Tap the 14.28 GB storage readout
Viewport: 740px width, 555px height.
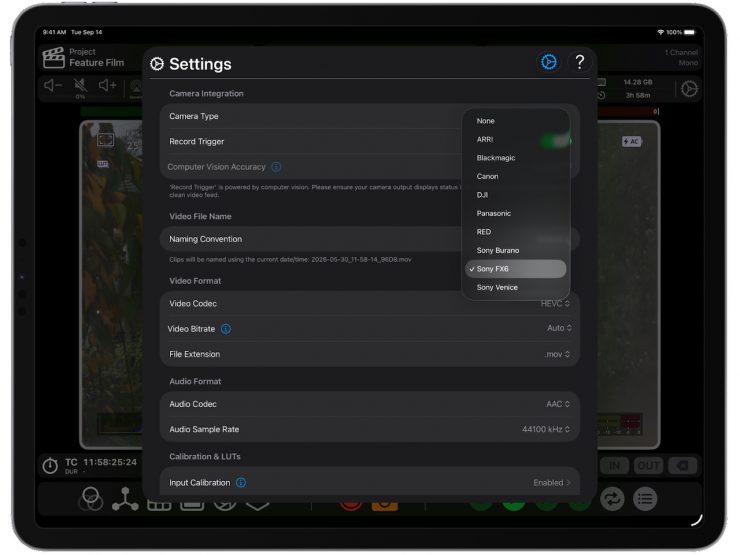pyautogui.click(x=638, y=82)
